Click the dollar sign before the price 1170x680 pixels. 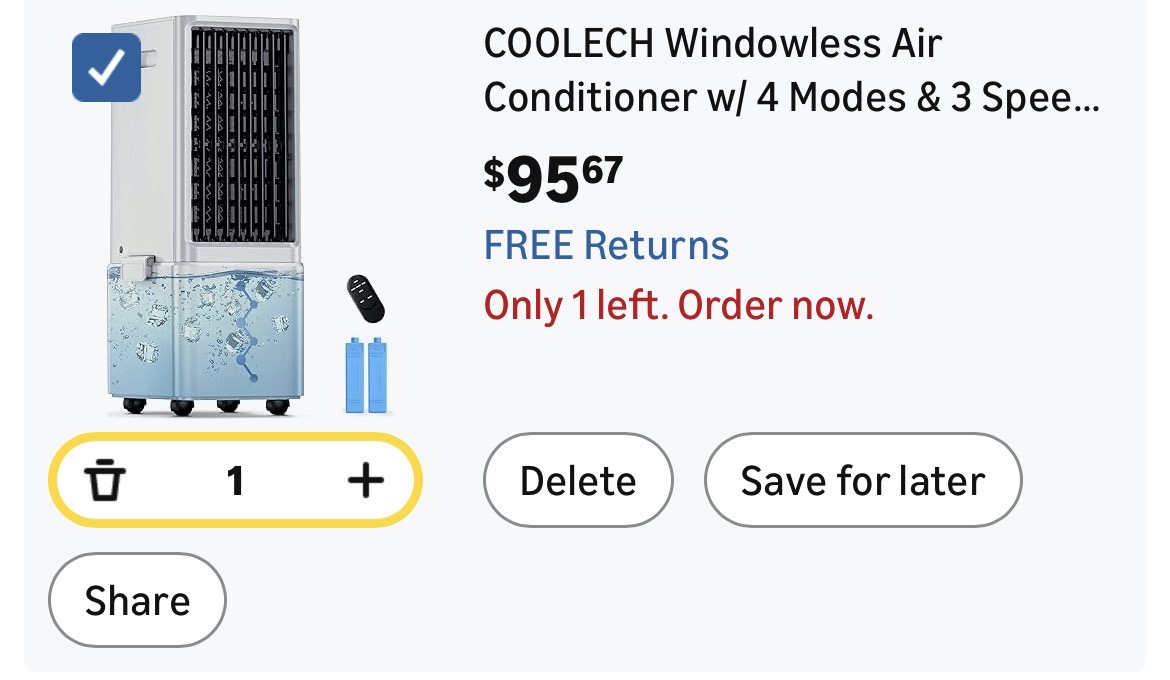[494, 172]
